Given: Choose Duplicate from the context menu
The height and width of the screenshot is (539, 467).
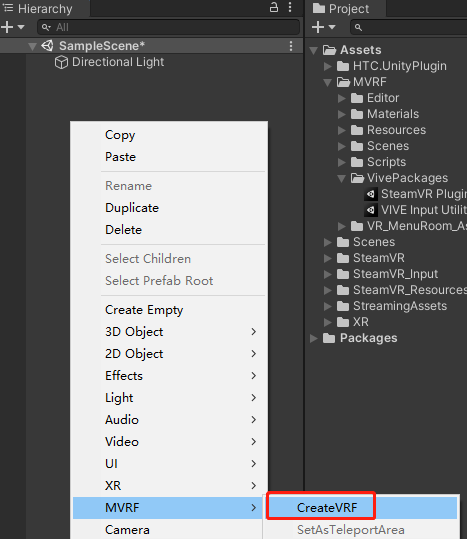Looking at the screenshot, I should pyautogui.click(x=169, y=208).
